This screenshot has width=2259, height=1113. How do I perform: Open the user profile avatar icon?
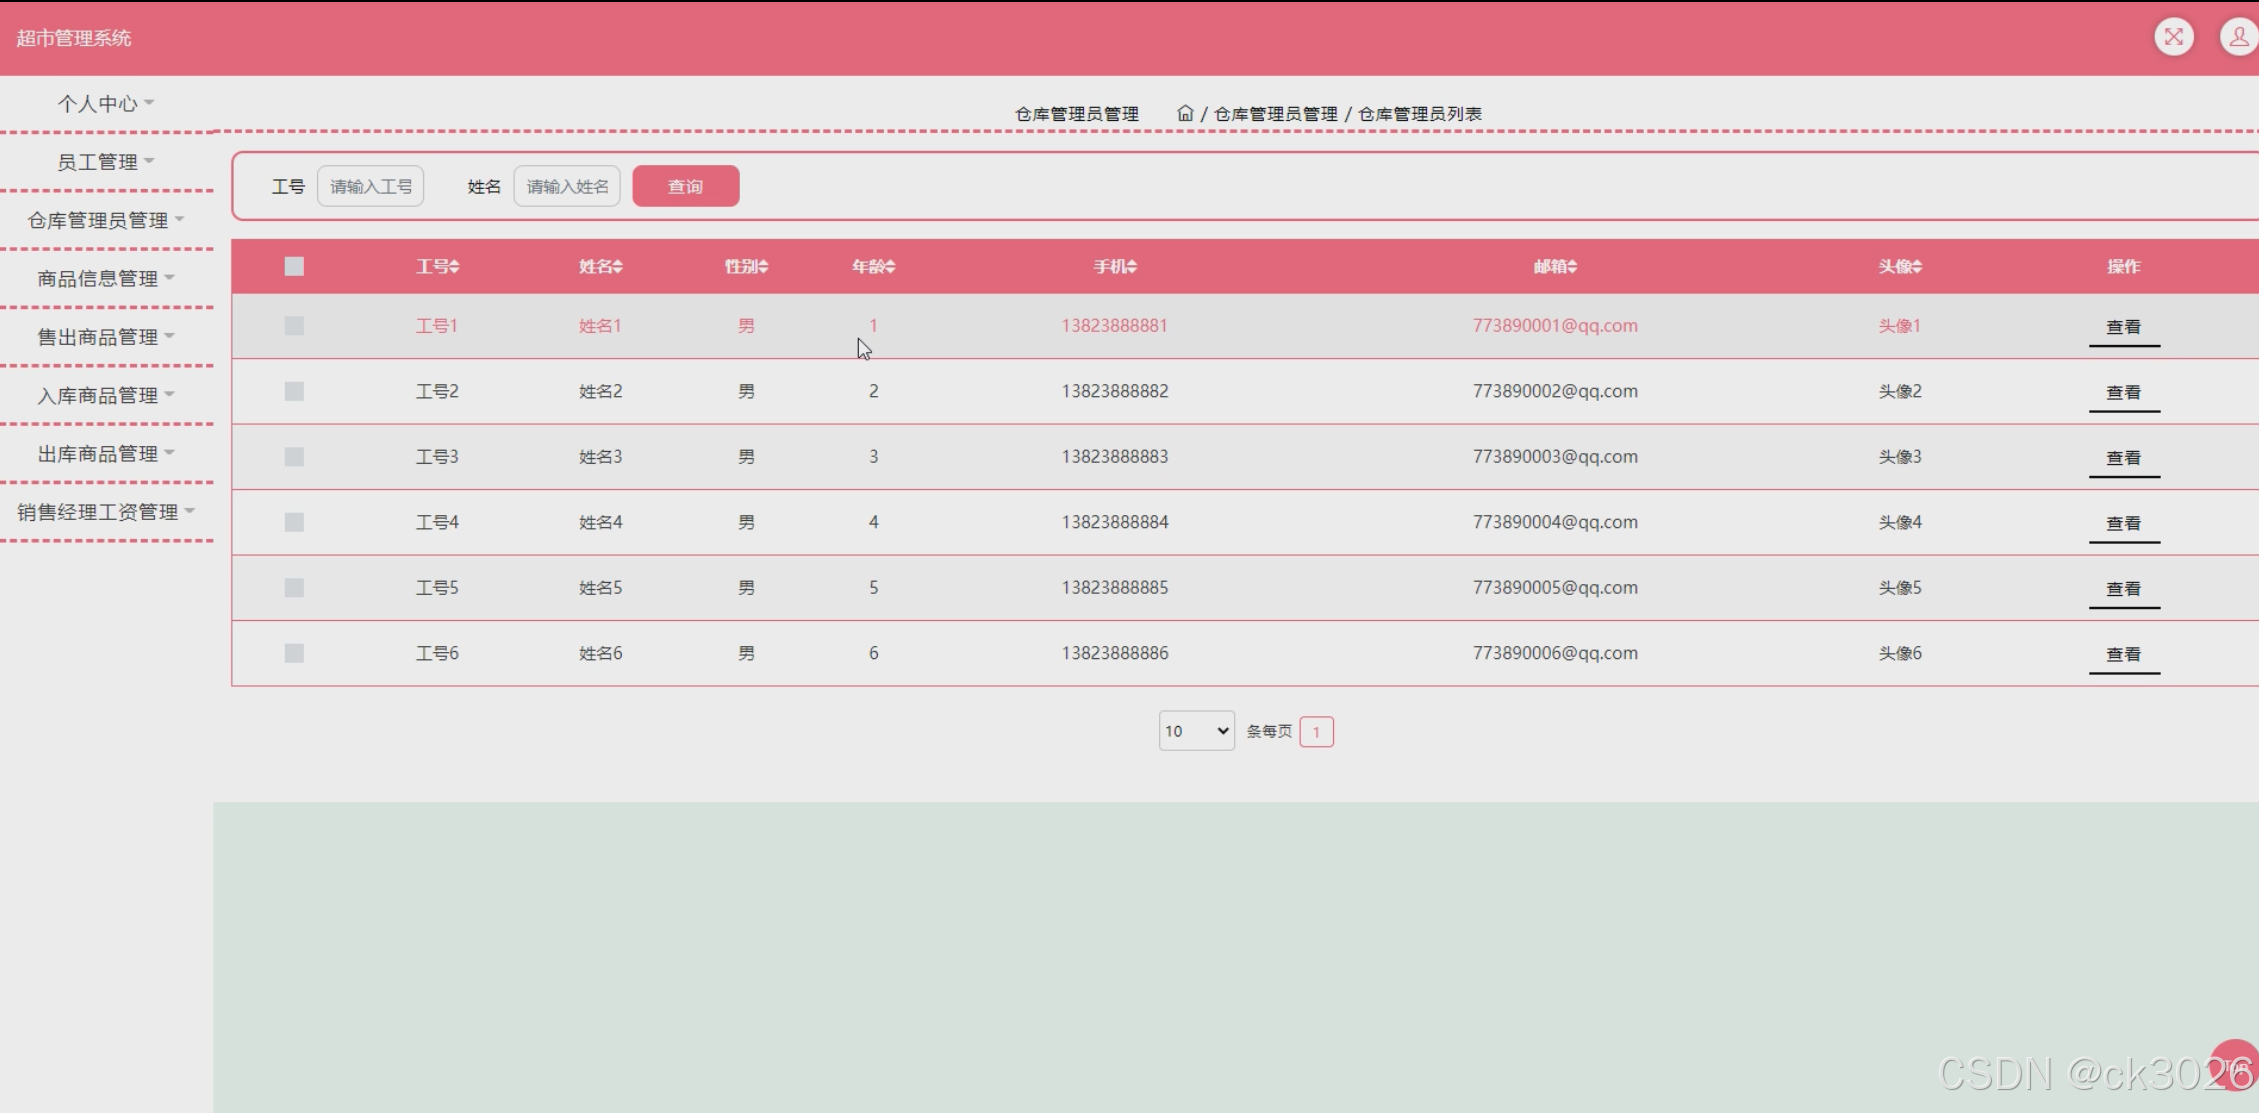(2237, 37)
